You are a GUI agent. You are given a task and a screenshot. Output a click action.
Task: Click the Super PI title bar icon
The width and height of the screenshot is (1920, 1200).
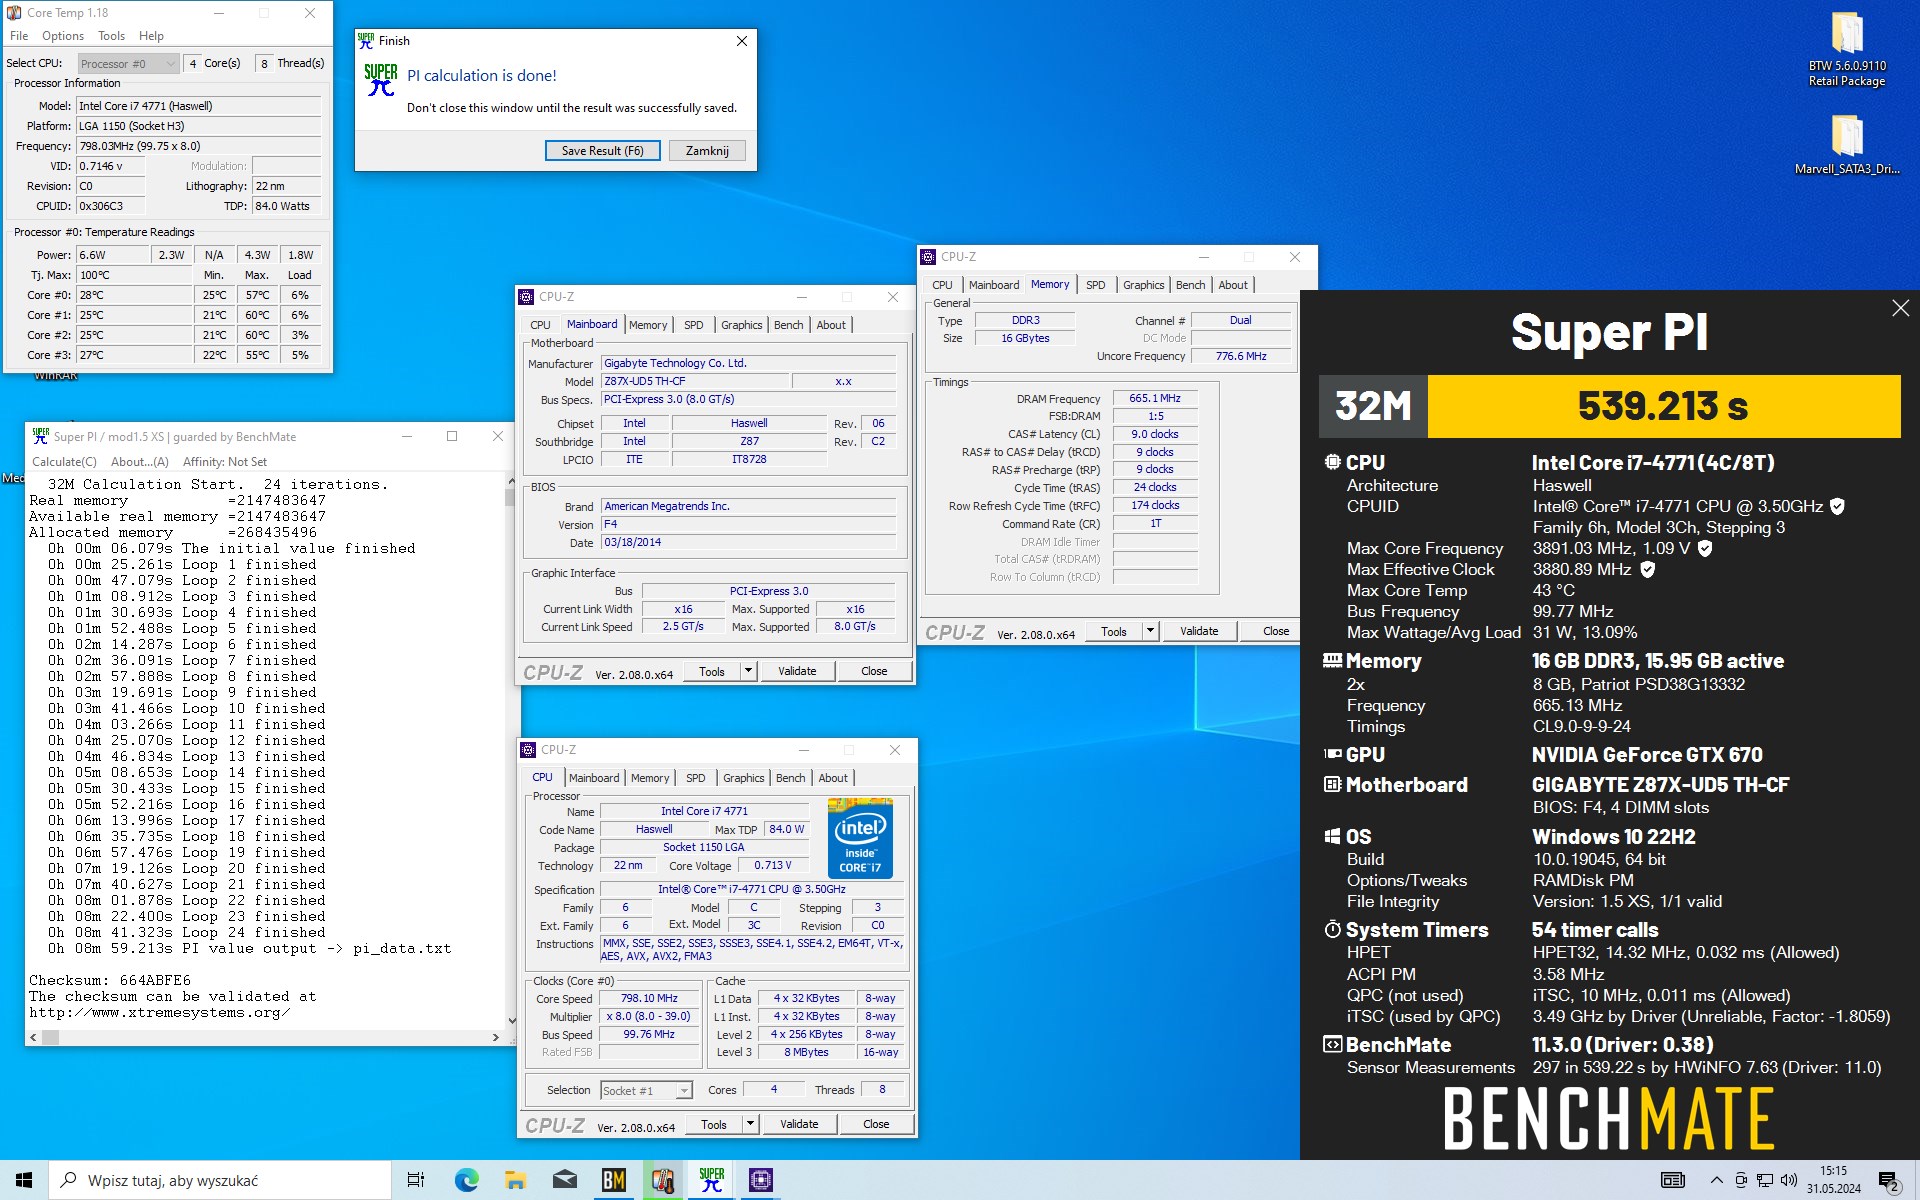pos(41,436)
